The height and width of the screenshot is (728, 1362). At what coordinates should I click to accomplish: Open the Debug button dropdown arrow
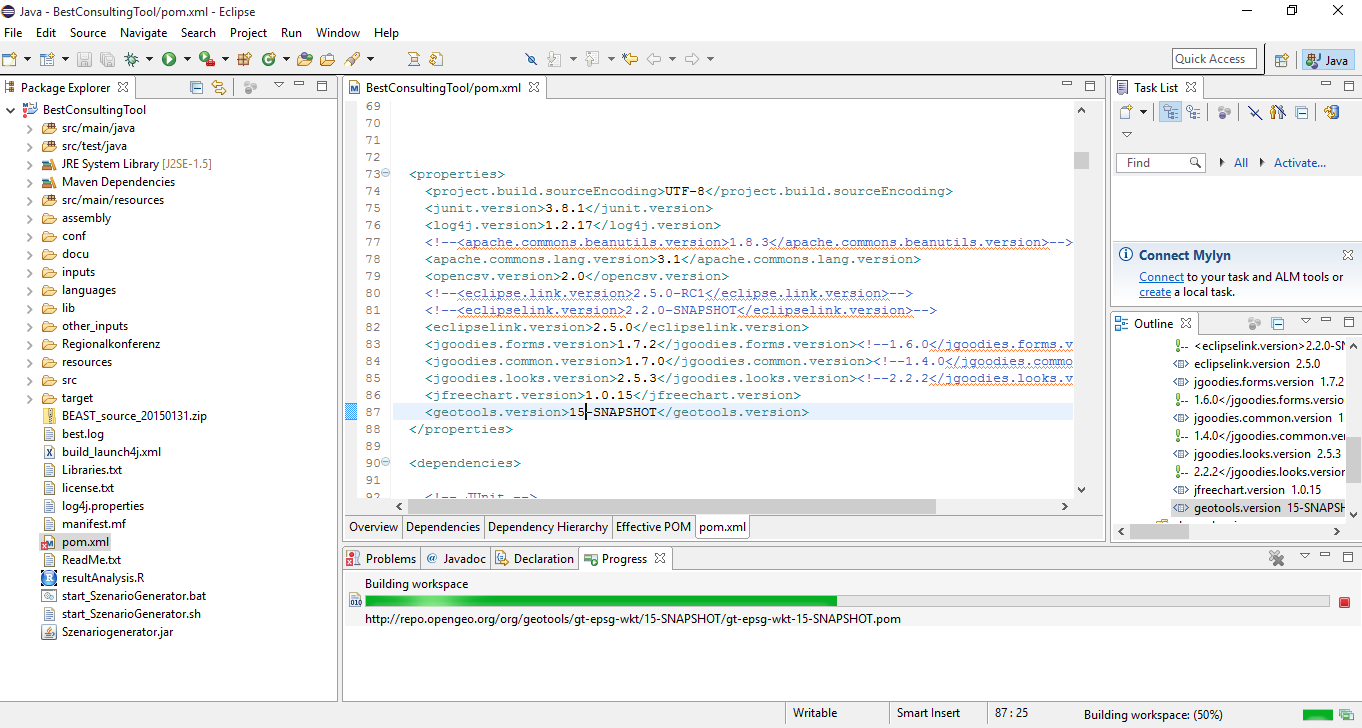(149, 59)
